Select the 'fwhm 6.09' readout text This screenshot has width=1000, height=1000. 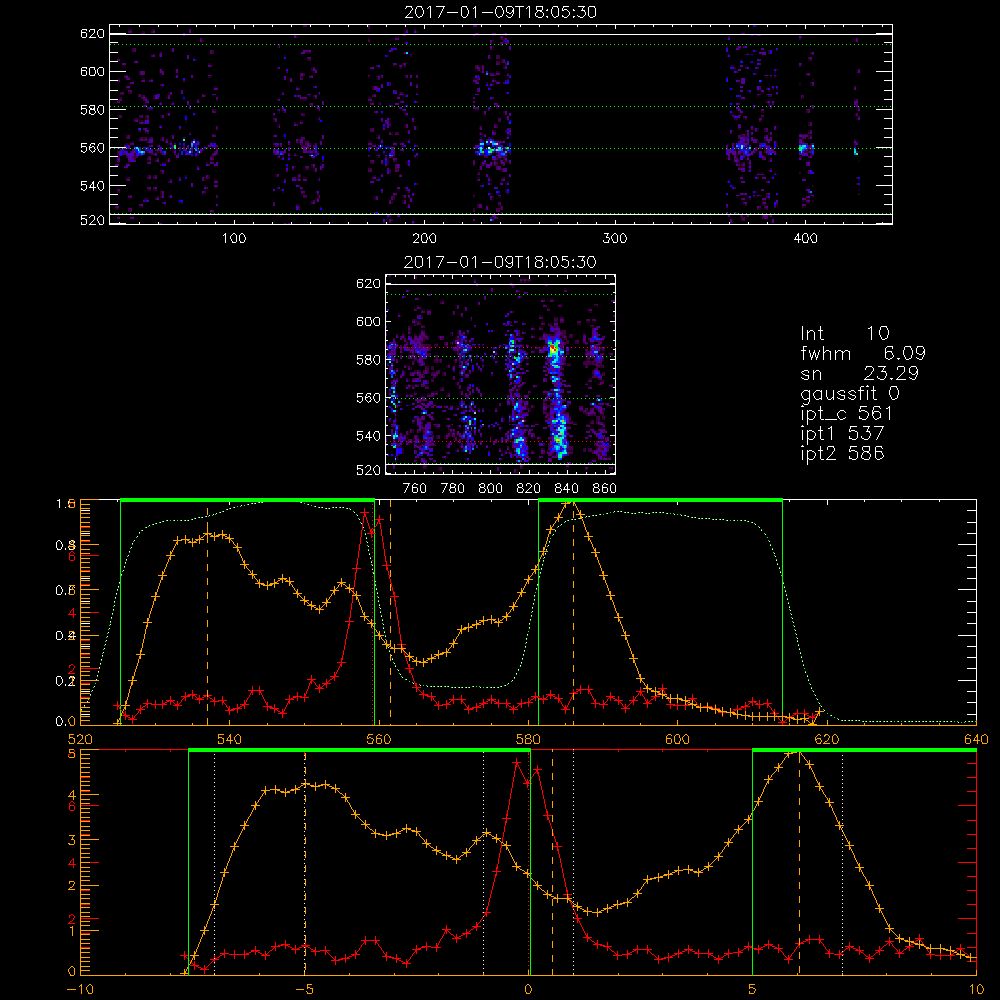863,353
